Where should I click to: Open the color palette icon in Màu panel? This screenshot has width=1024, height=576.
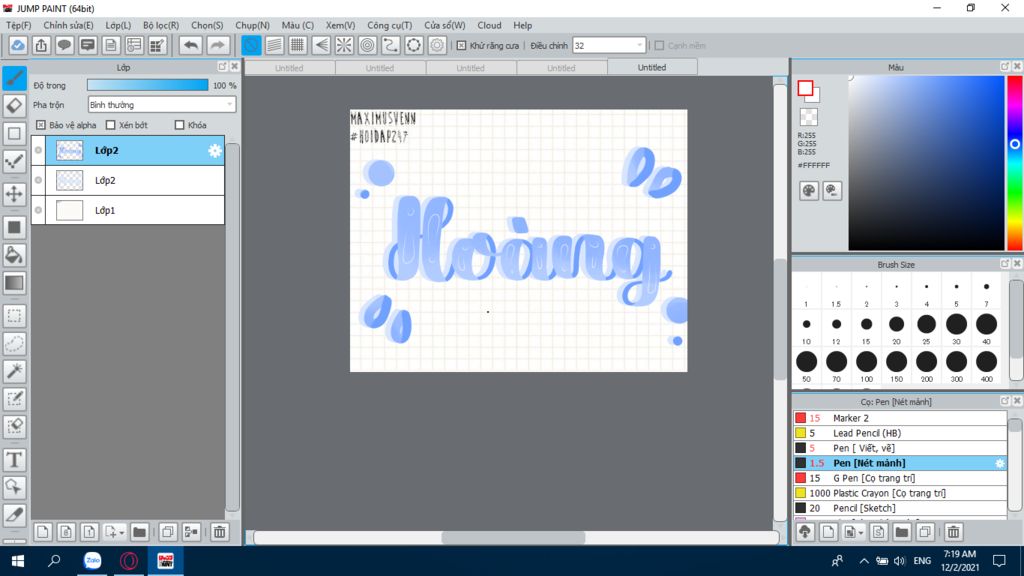(x=808, y=191)
